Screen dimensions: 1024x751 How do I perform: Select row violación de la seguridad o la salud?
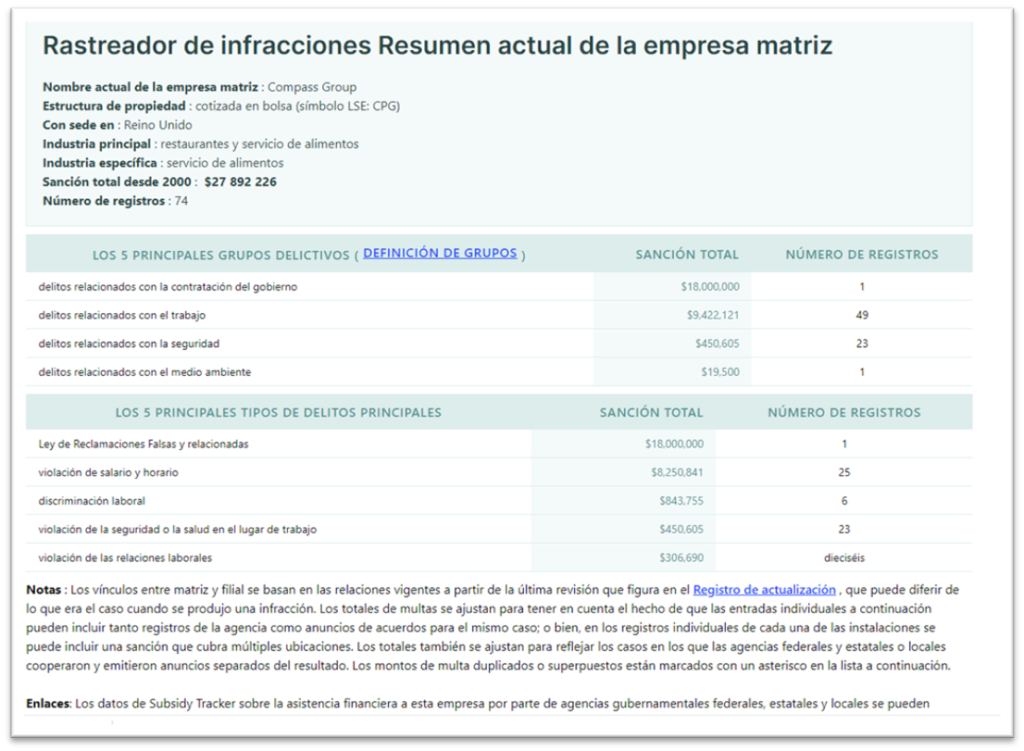(x=499, y=529)
